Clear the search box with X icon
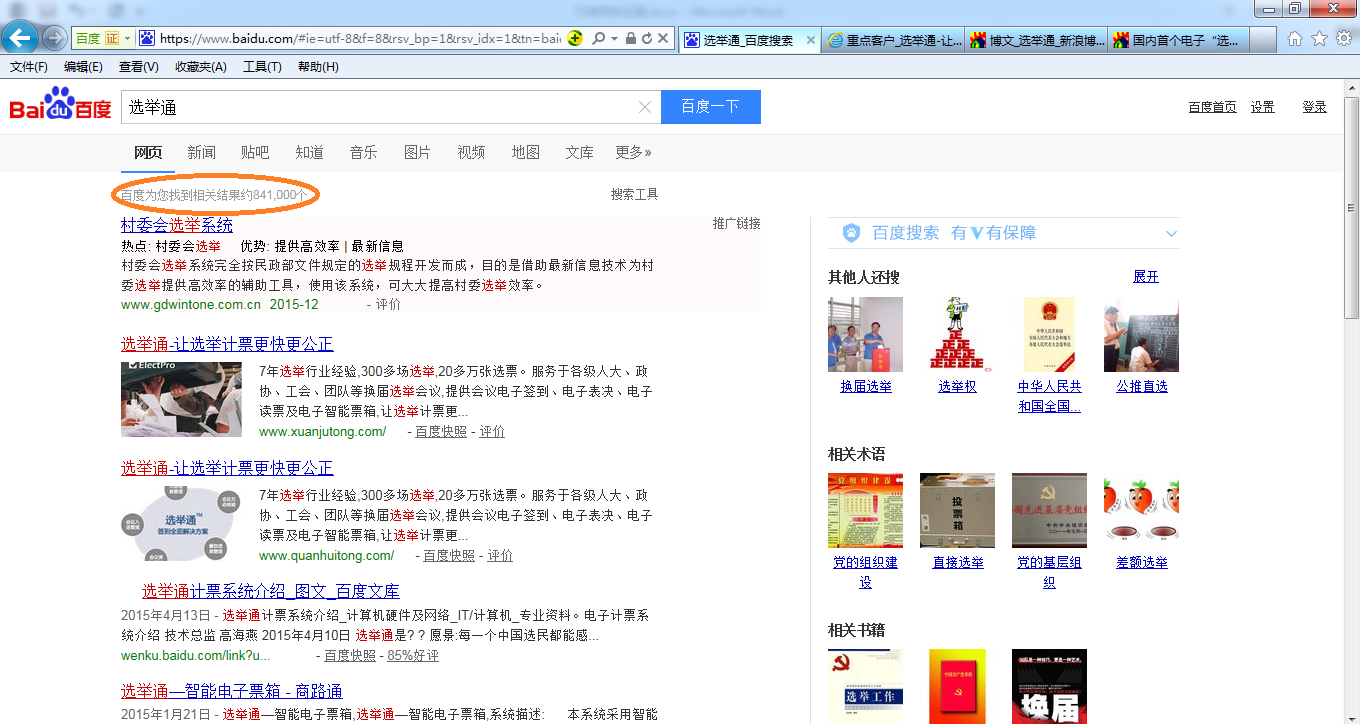 point(645,107)
